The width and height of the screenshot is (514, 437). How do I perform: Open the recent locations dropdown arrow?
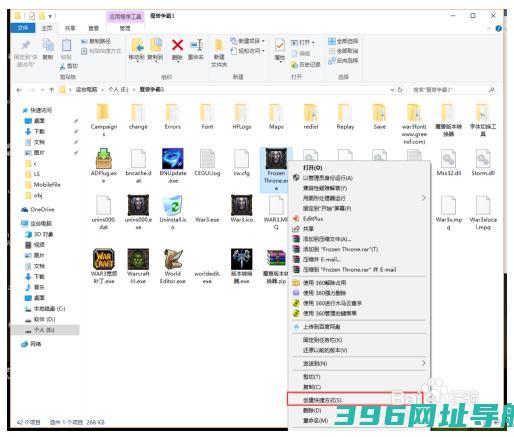[42, 90]
